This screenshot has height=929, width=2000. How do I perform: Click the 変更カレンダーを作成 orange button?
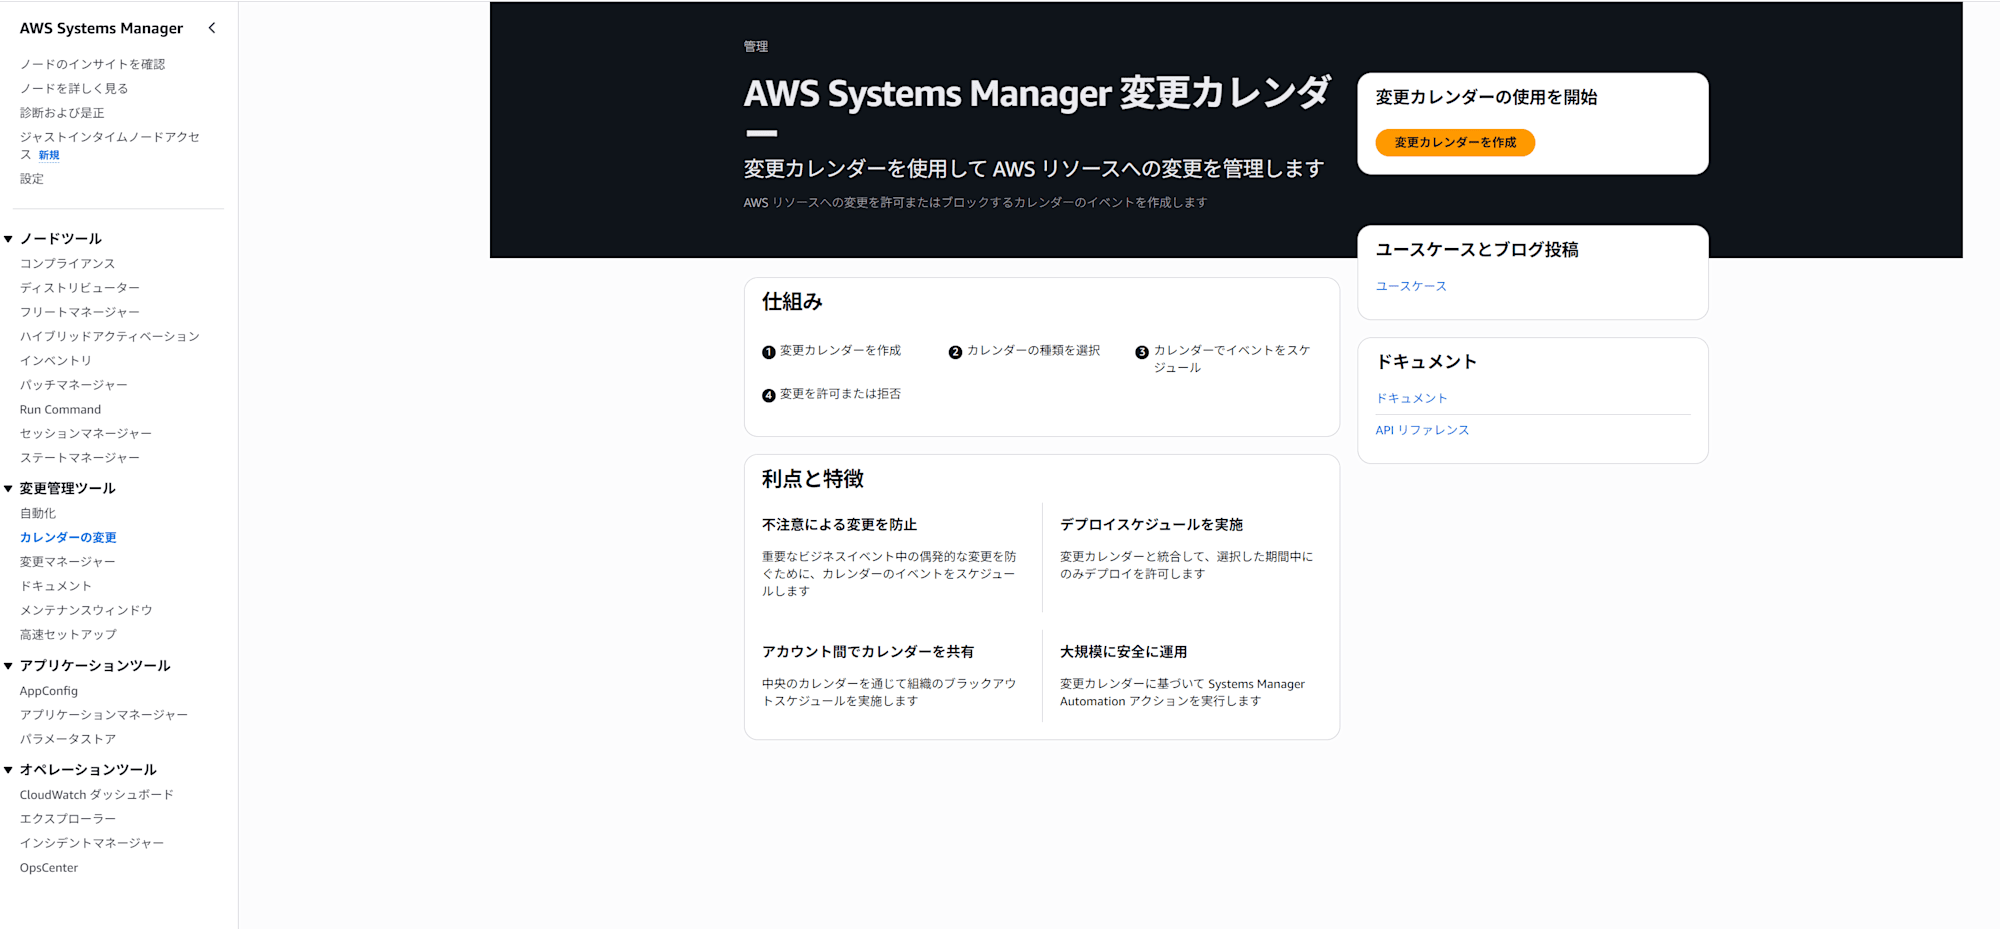(x=1454, y=143)
